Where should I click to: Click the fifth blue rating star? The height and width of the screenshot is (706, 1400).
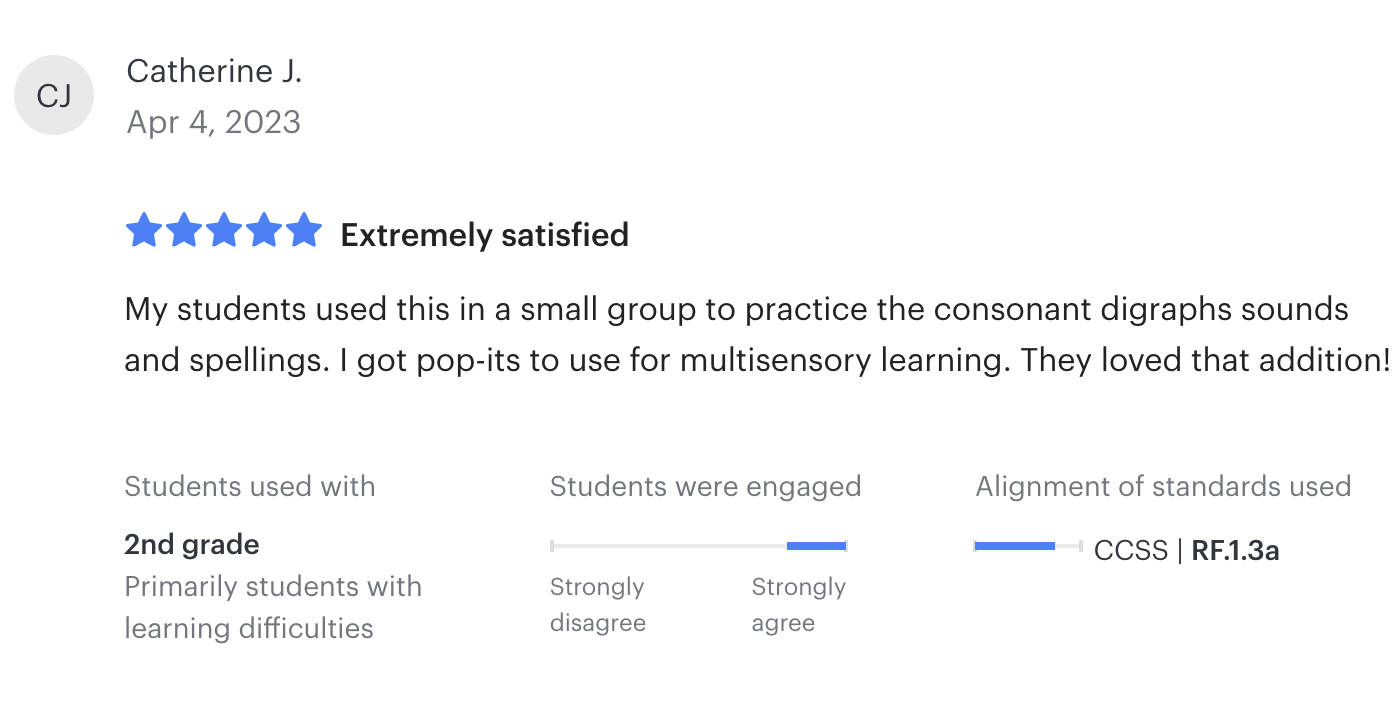[304, 231]
